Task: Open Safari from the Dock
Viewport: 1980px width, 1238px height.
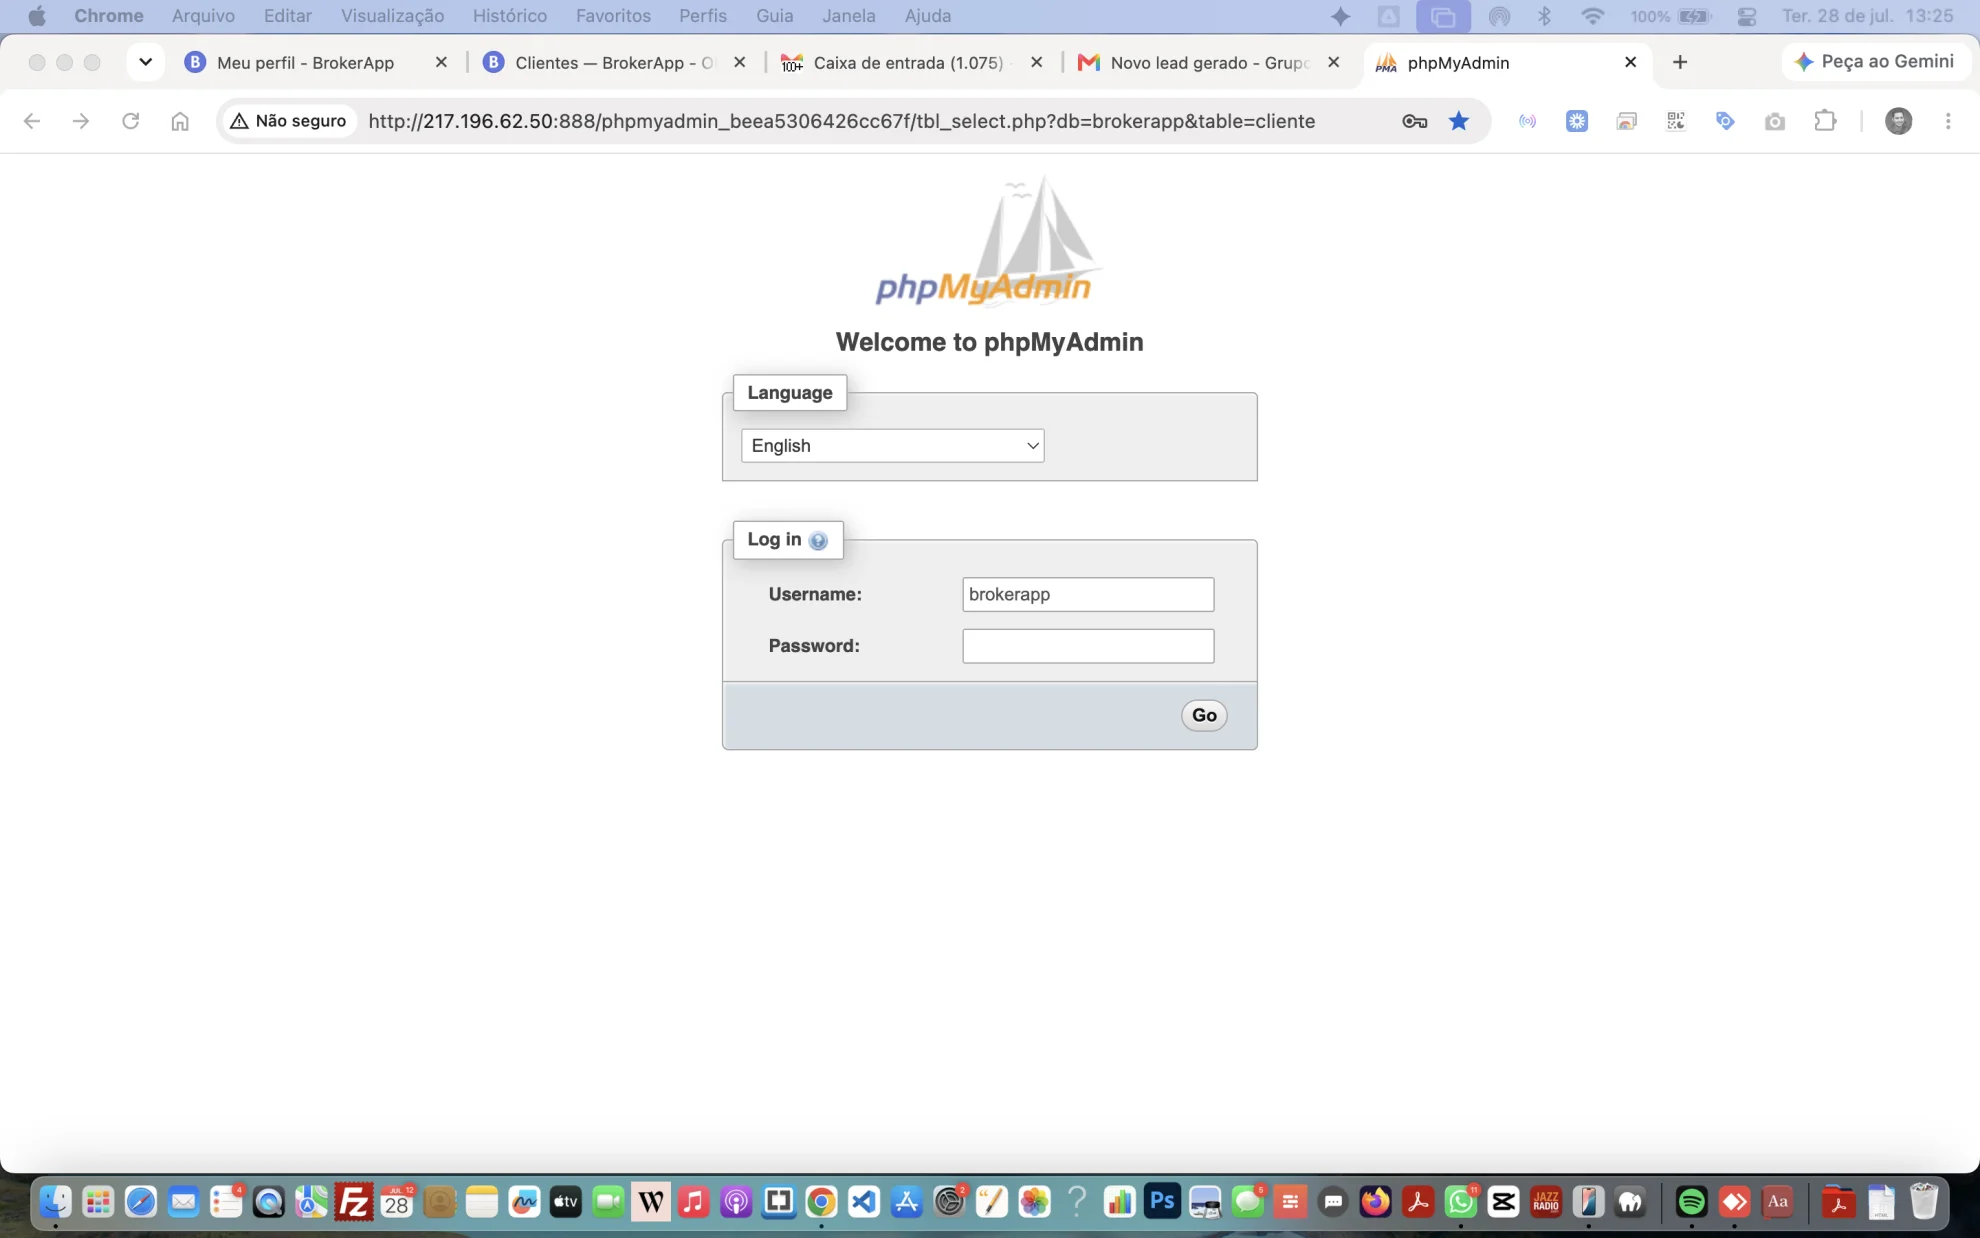Action: coord(140,1202)
